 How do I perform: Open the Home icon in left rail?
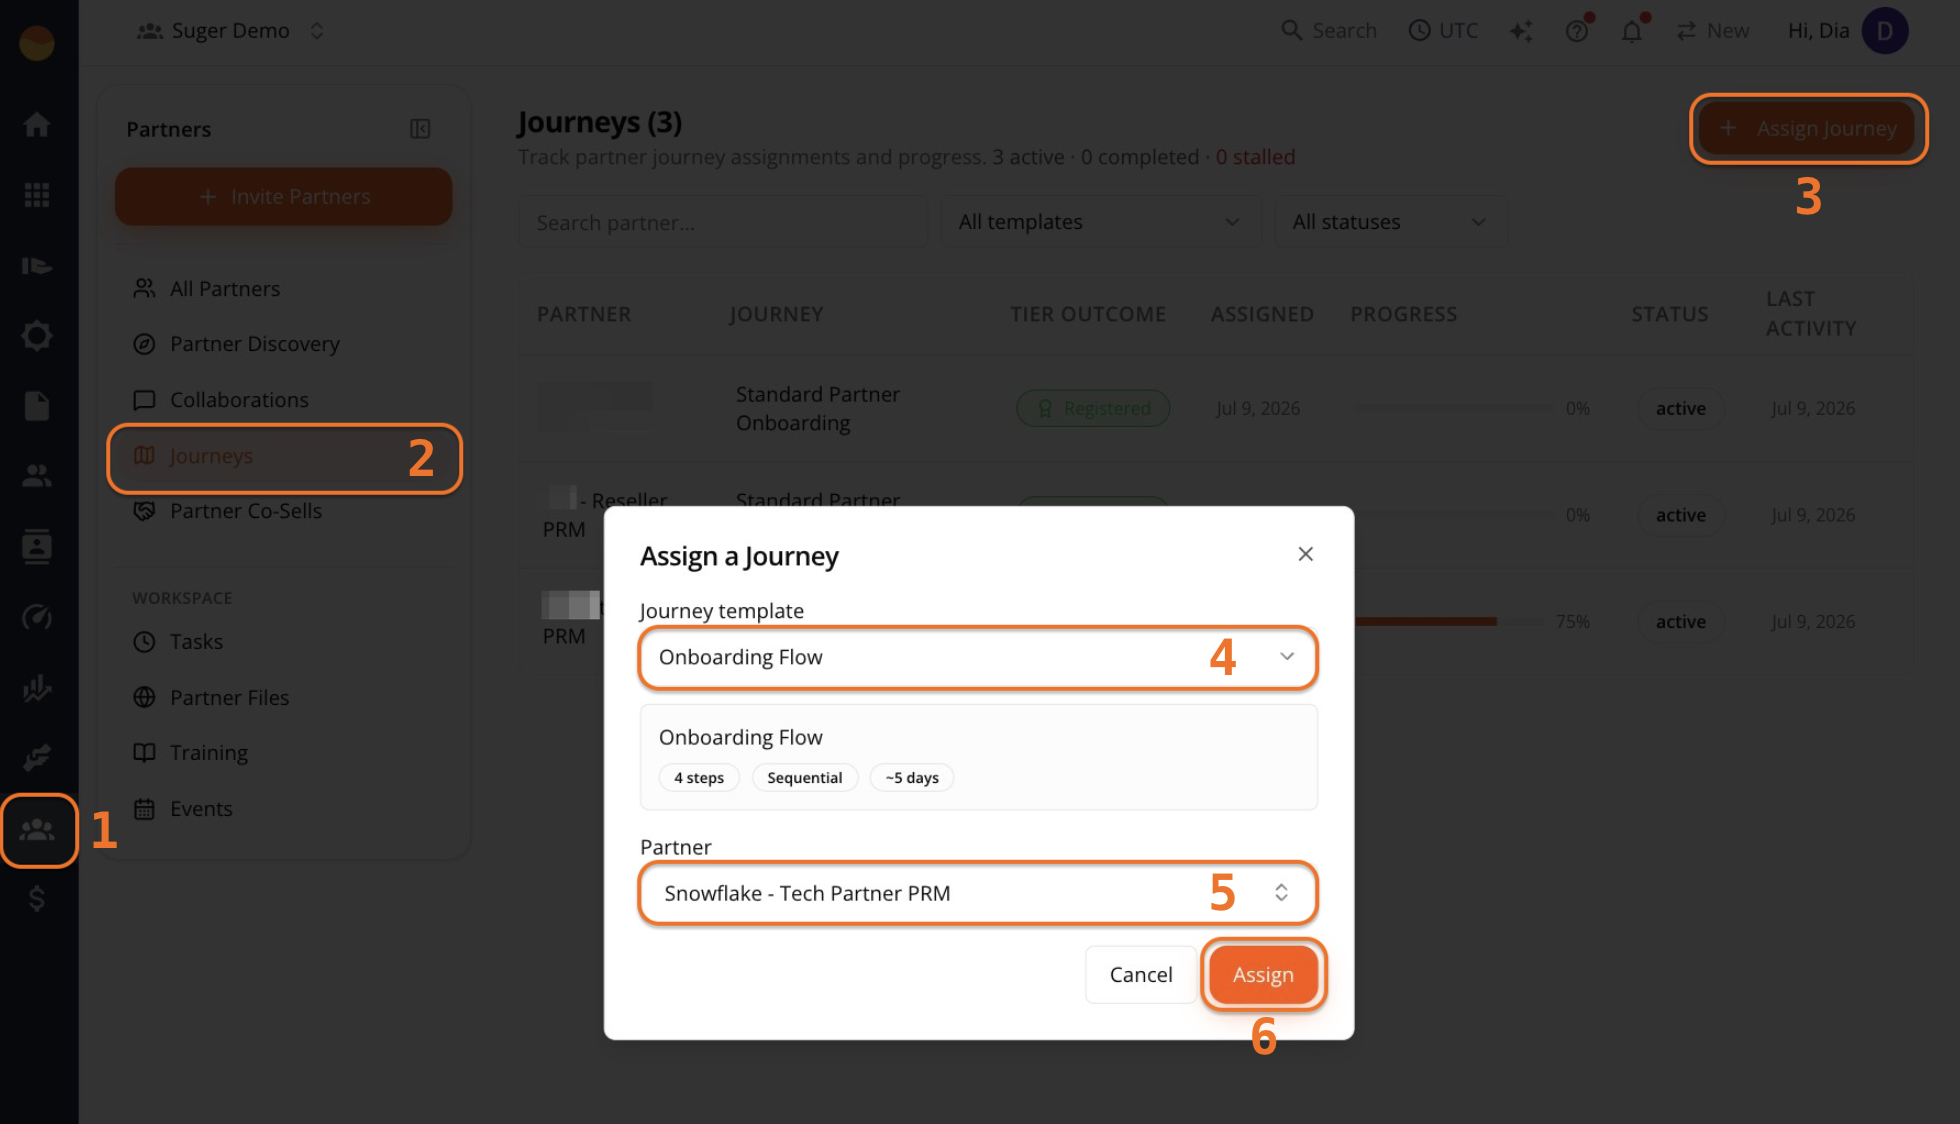(x=37, y=125)
